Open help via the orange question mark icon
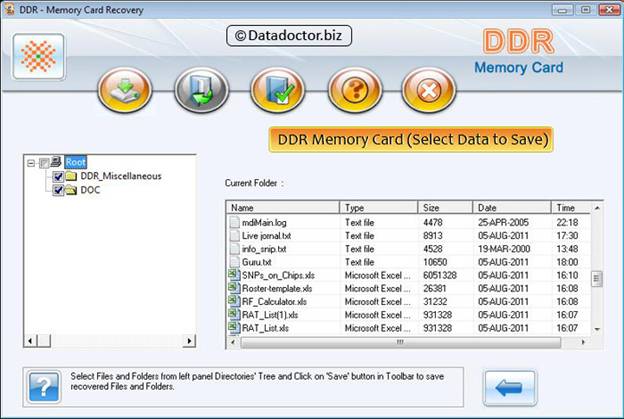The width and height of the screenshot is (624, 419). click(x=355, y=90)
